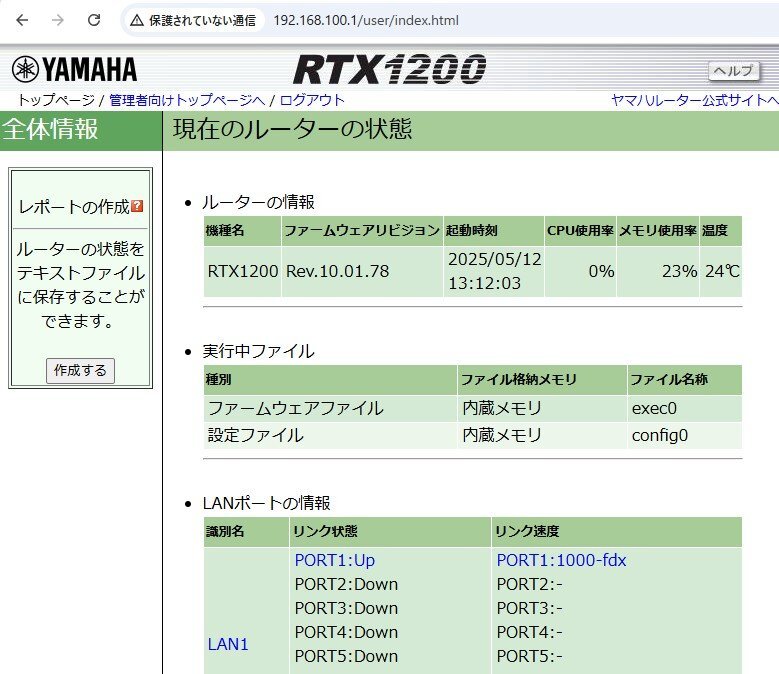The image size is (779, 674).
Task: Click the ルーターの情報 section heading
Action: (258, 202)
